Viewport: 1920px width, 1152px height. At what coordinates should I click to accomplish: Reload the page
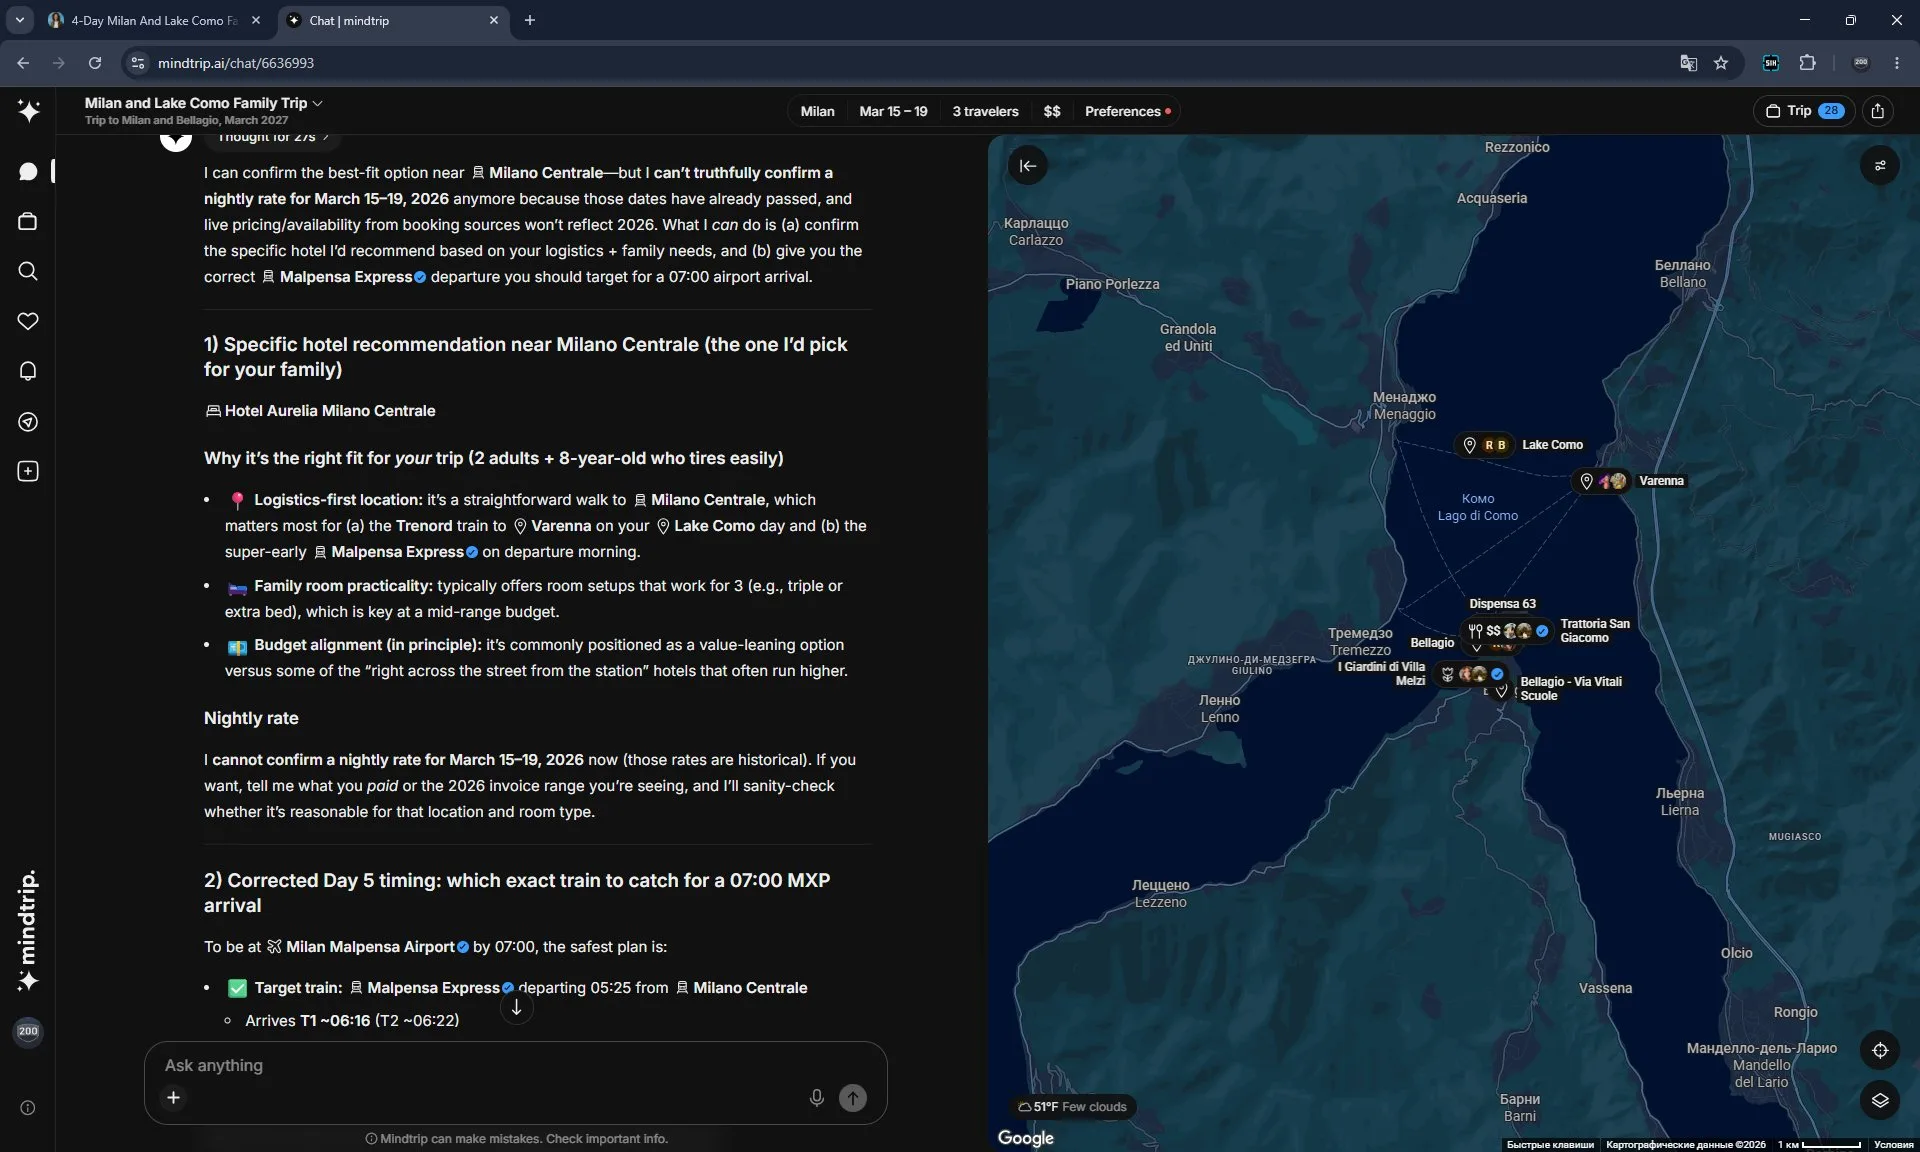click(95, 63)
